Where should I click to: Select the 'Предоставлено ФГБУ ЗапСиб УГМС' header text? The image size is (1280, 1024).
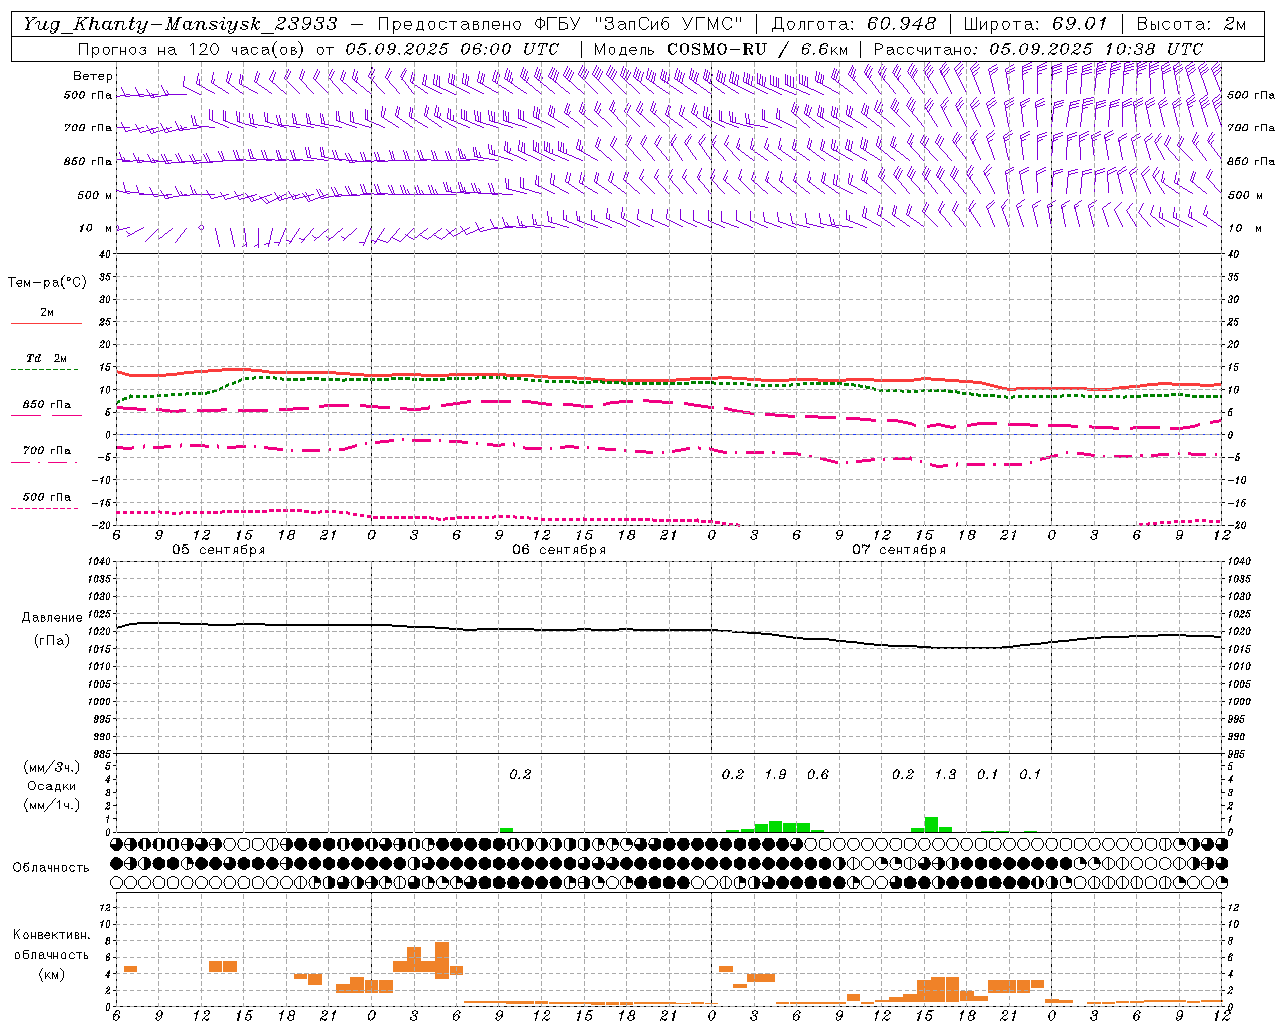(561, 23)
